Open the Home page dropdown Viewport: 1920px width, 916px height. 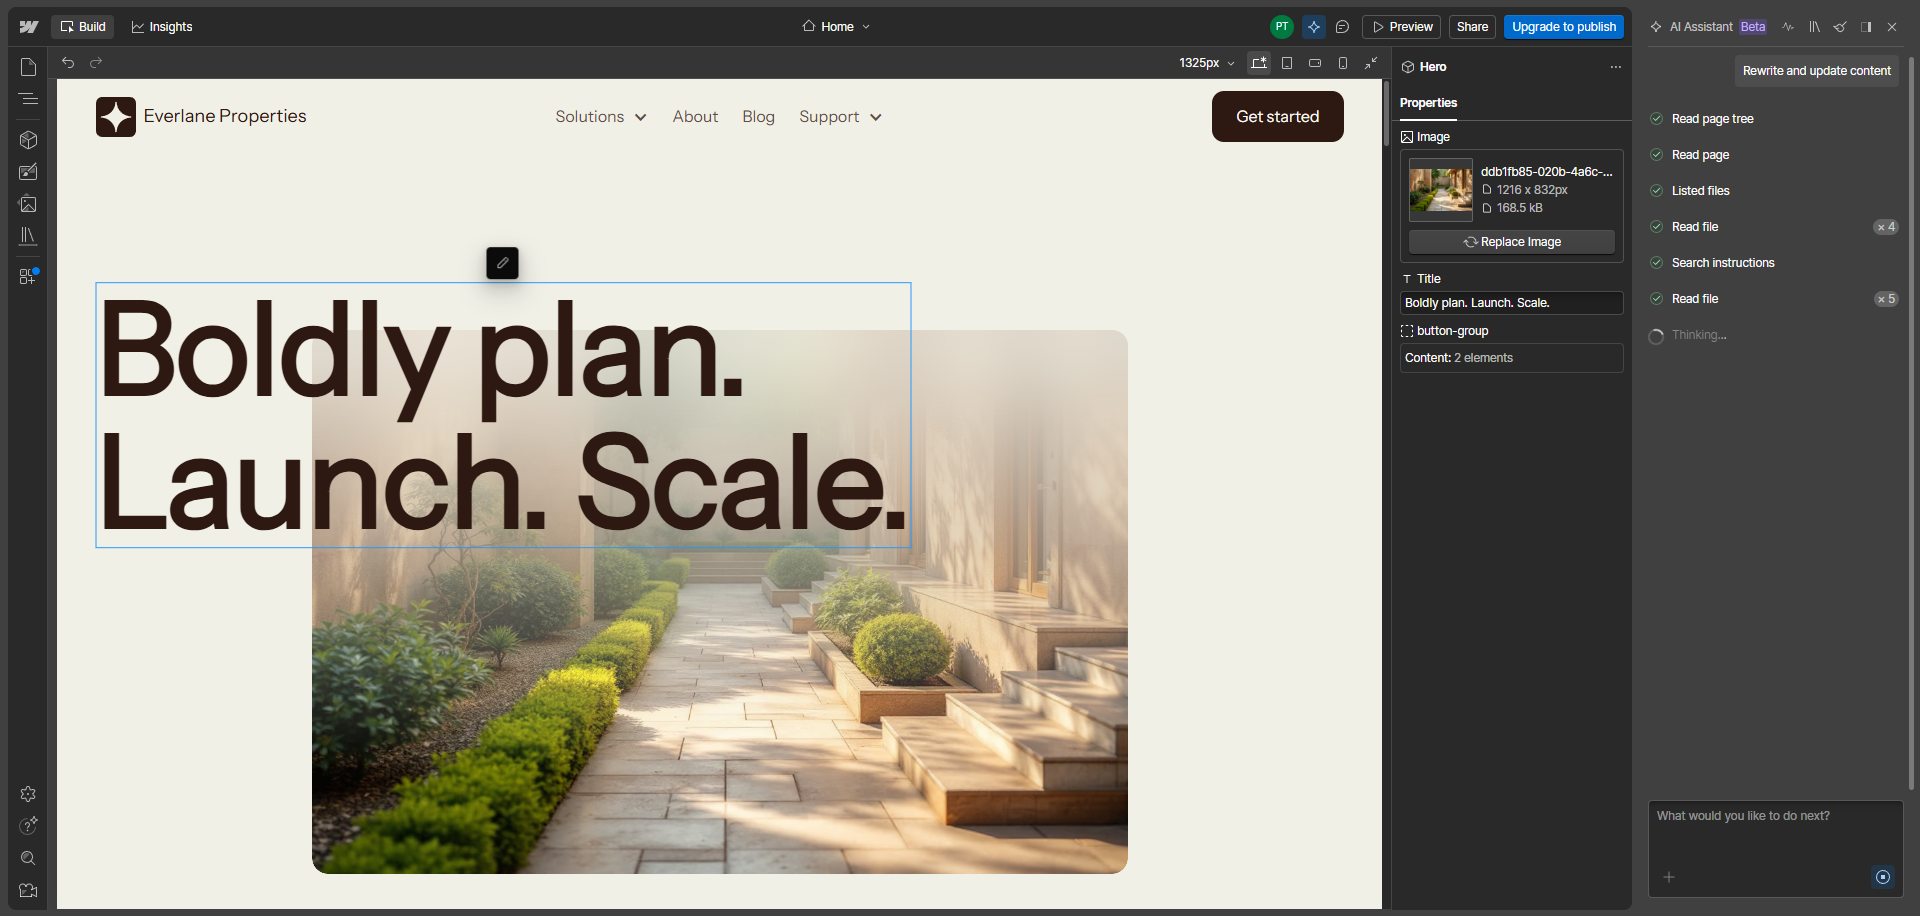pyautogui.click(x=836, y=27)
